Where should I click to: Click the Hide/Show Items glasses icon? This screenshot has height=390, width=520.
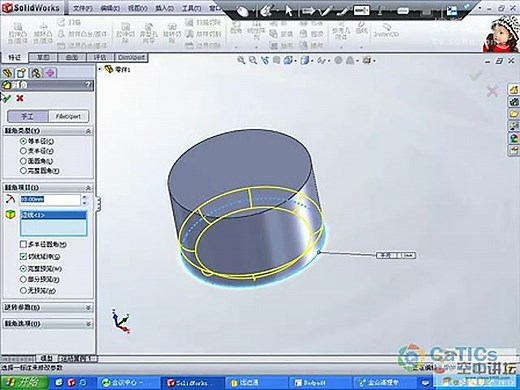(321, 60)
